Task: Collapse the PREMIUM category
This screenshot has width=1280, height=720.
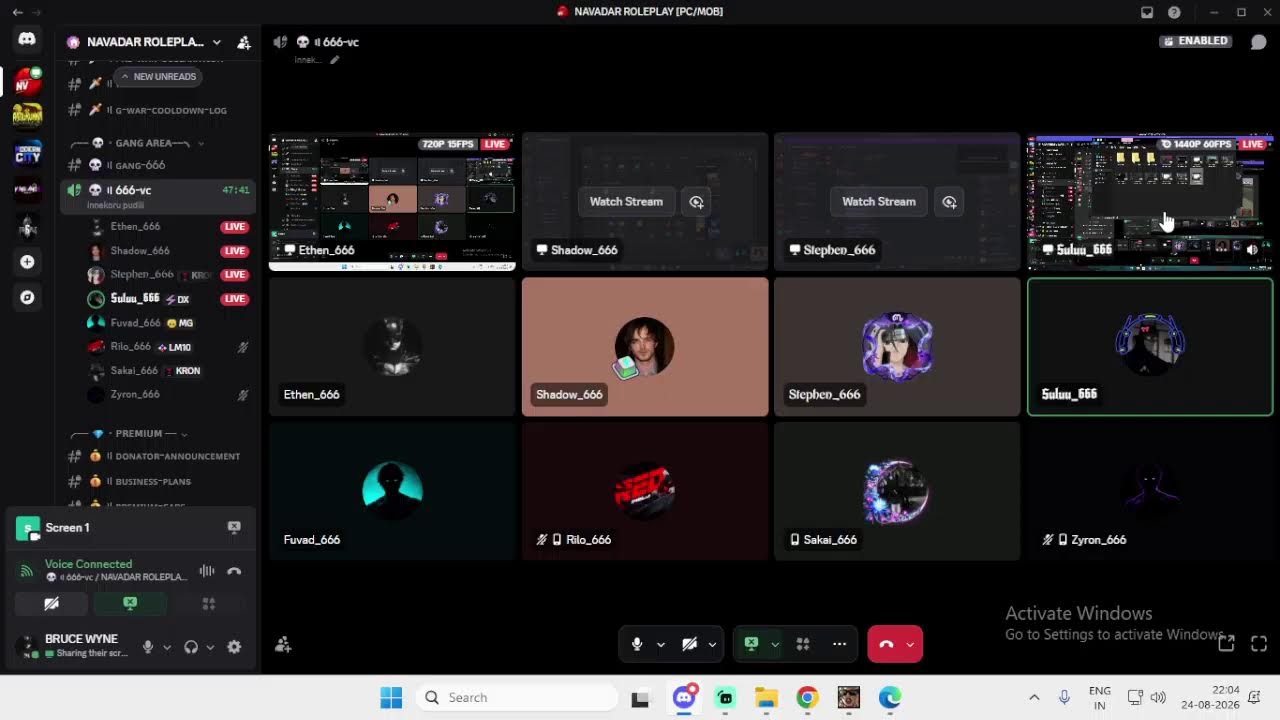Action: point(139,433)
